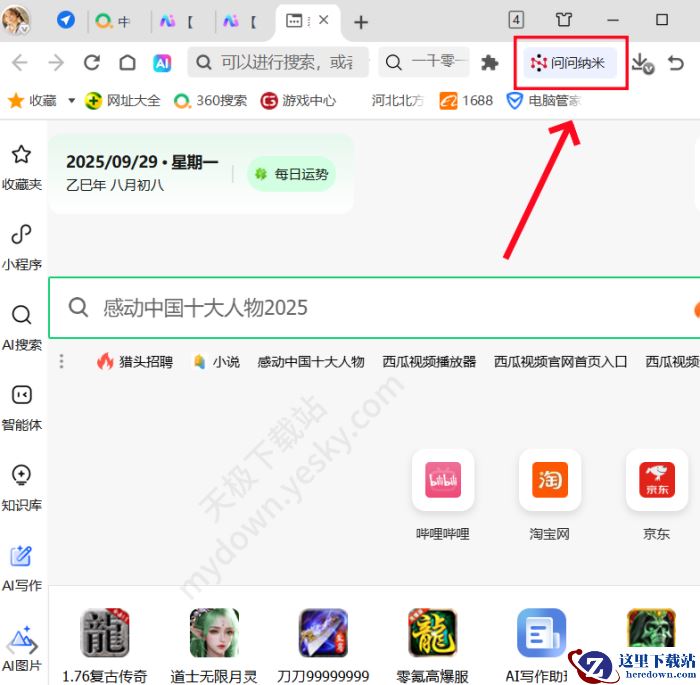Open AI搜索 in the left sidebar
The width and height of the screenshot is (700, 685).
point(21,327)
